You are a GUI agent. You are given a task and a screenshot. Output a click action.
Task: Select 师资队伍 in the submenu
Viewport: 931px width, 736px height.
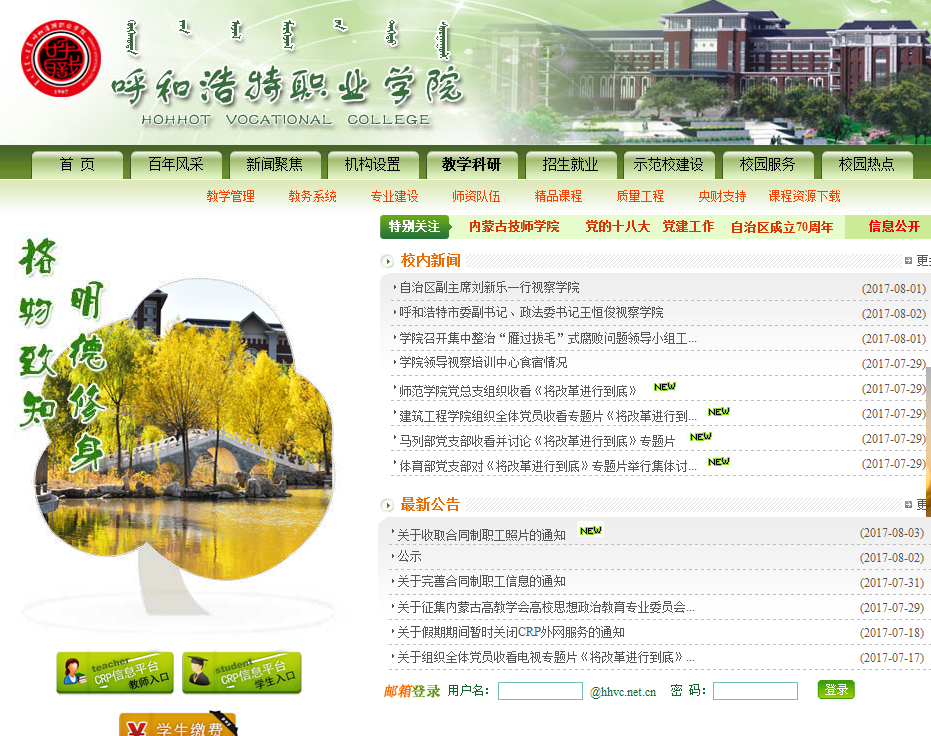[476, 197]
